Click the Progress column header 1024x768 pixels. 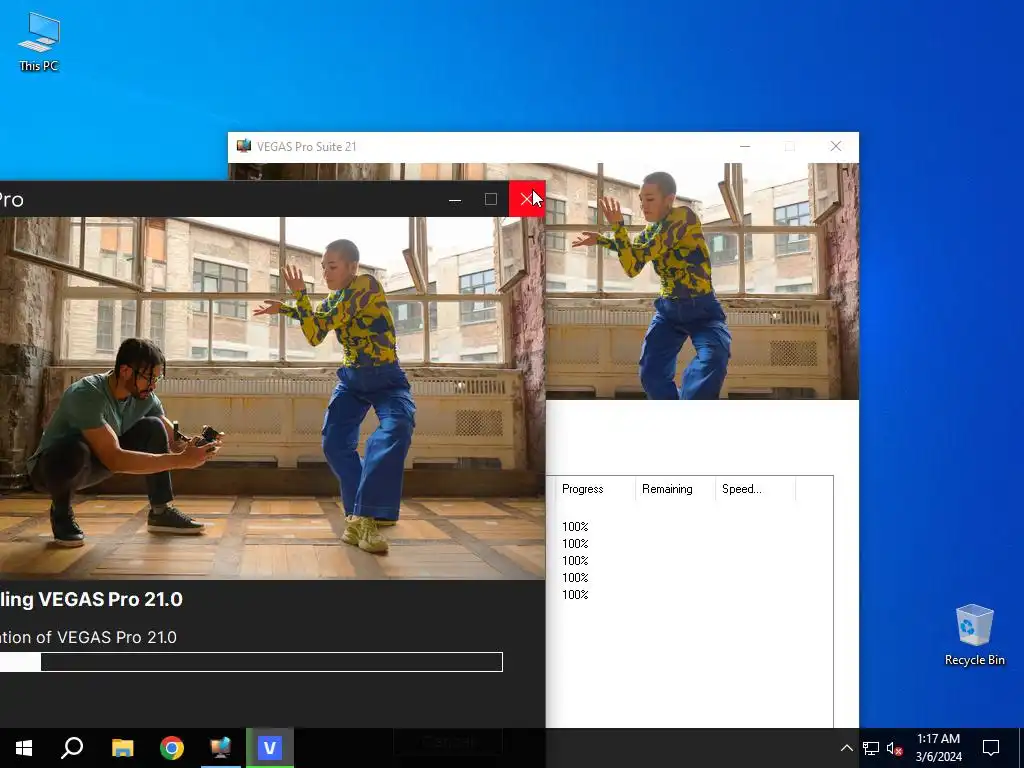point(595,488)
